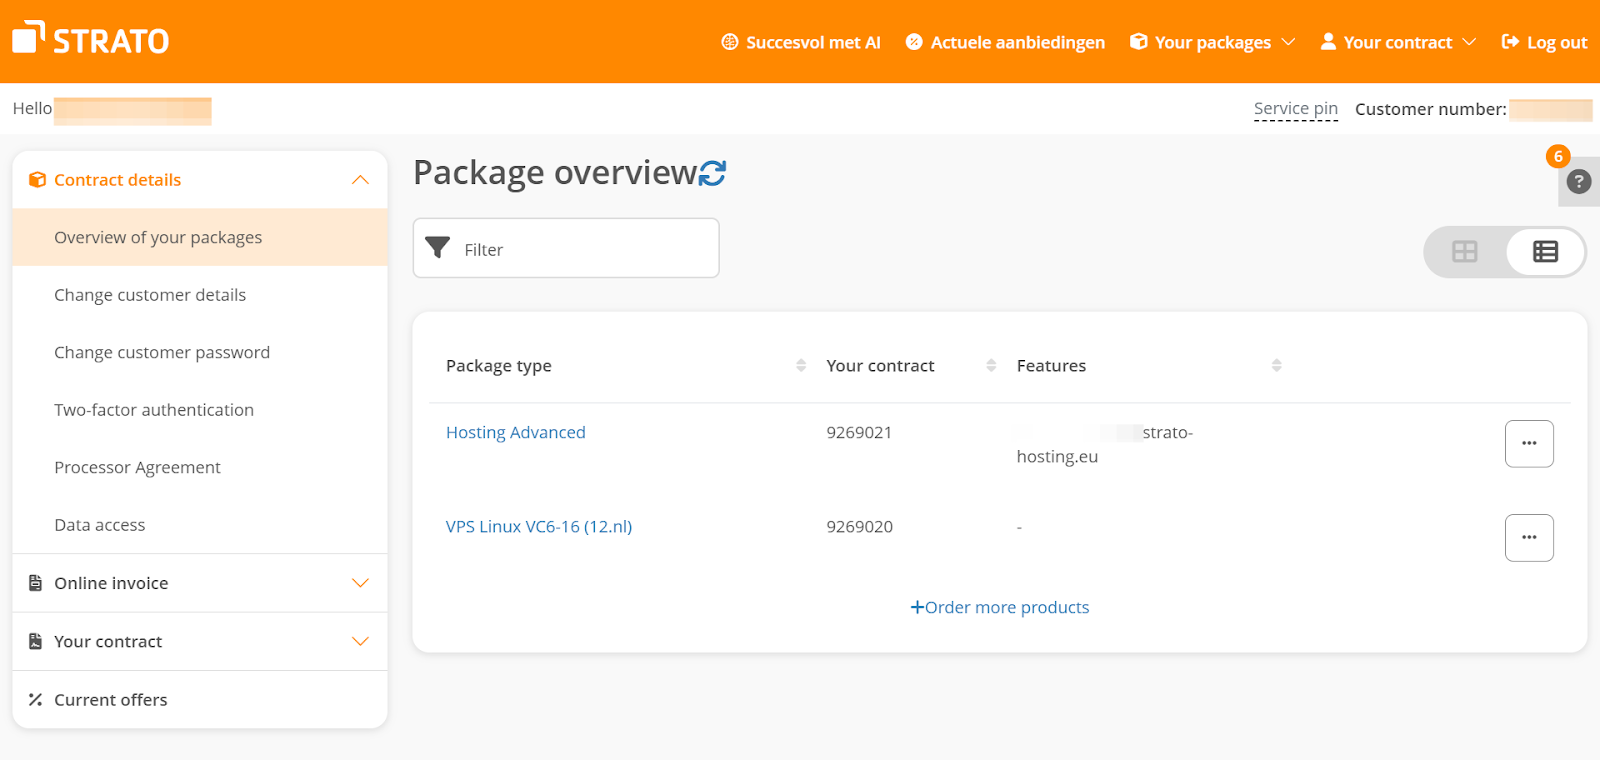Image resolution: width=1600 pixels, height=760 pixels.
Task: Open Two-factor authentication page
Action: coord(154,410)
